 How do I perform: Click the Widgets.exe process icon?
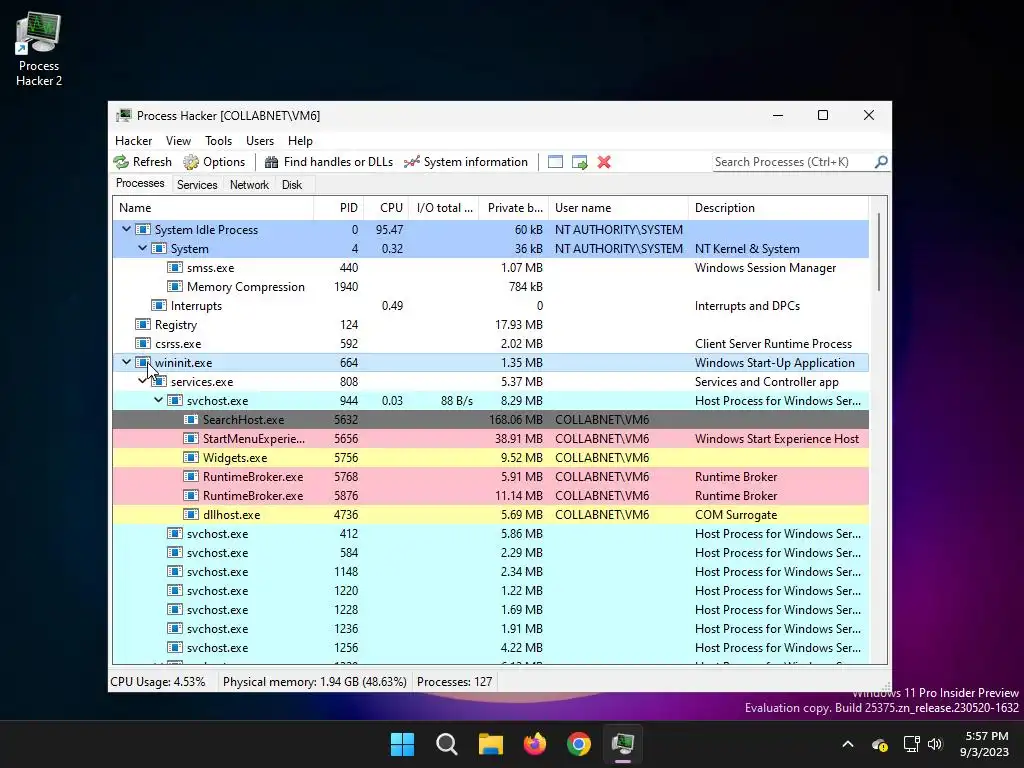click(x=191, y=458)
